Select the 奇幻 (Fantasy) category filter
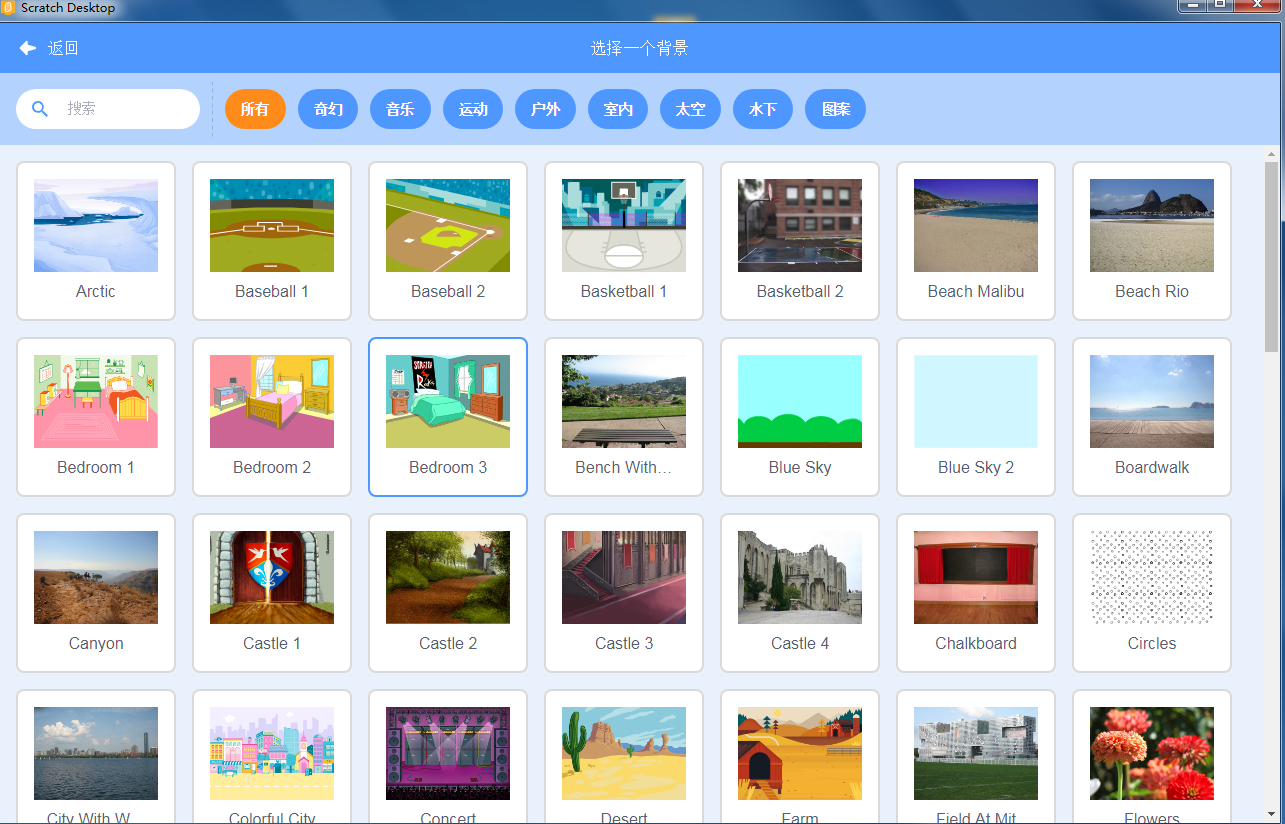1285x824 pixels. pos(327,109)
